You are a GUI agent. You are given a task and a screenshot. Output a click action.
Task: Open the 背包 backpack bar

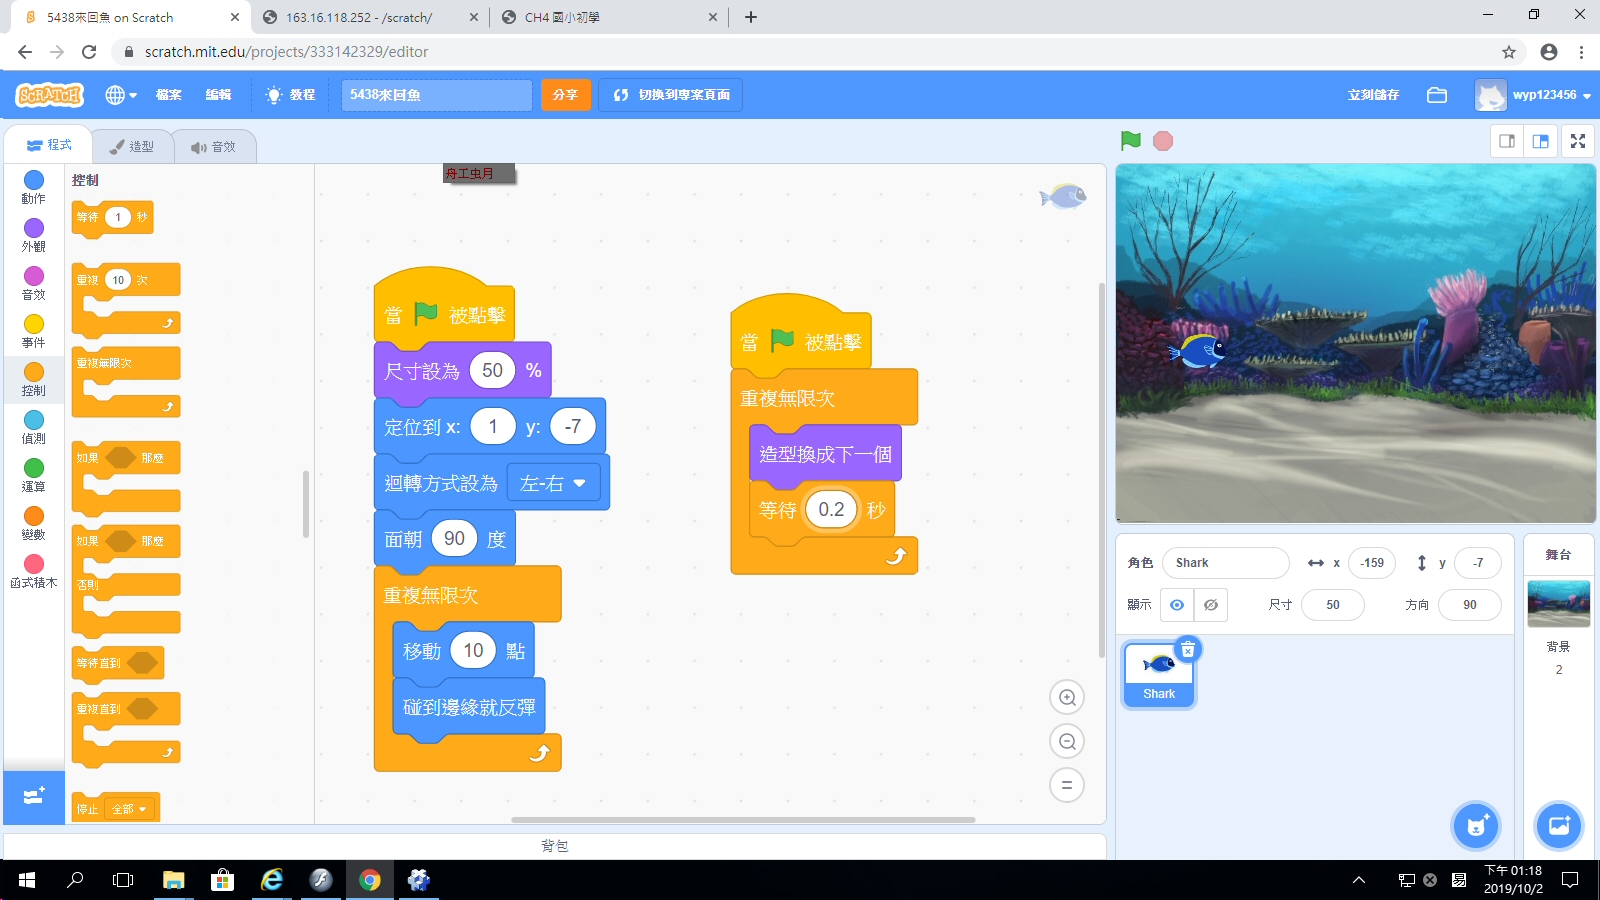(555, 846)
